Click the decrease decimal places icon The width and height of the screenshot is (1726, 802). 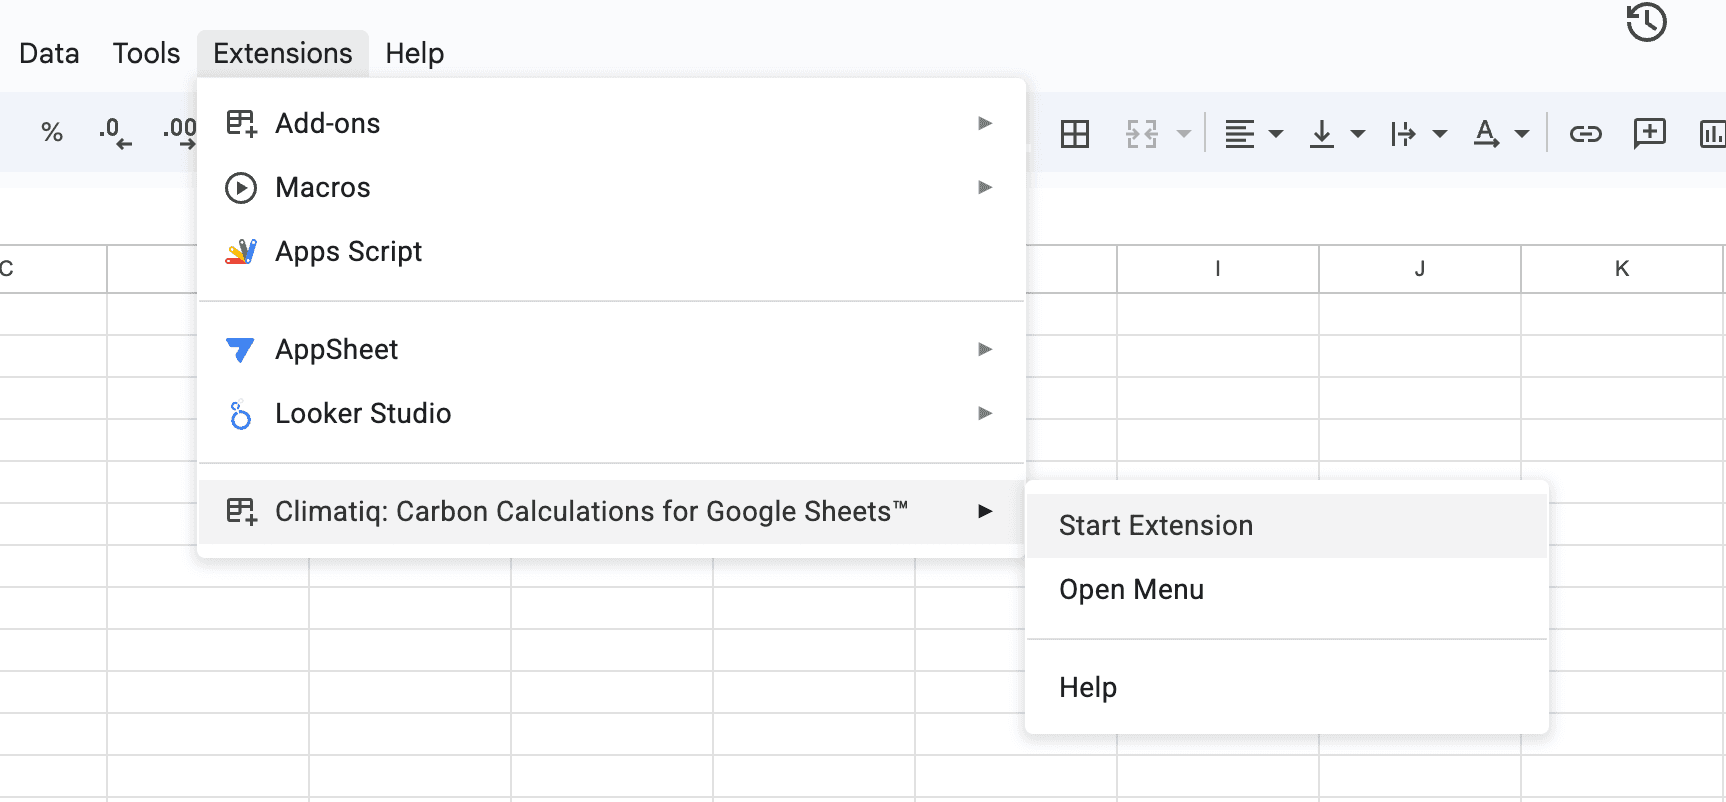[x=115, y=132]
